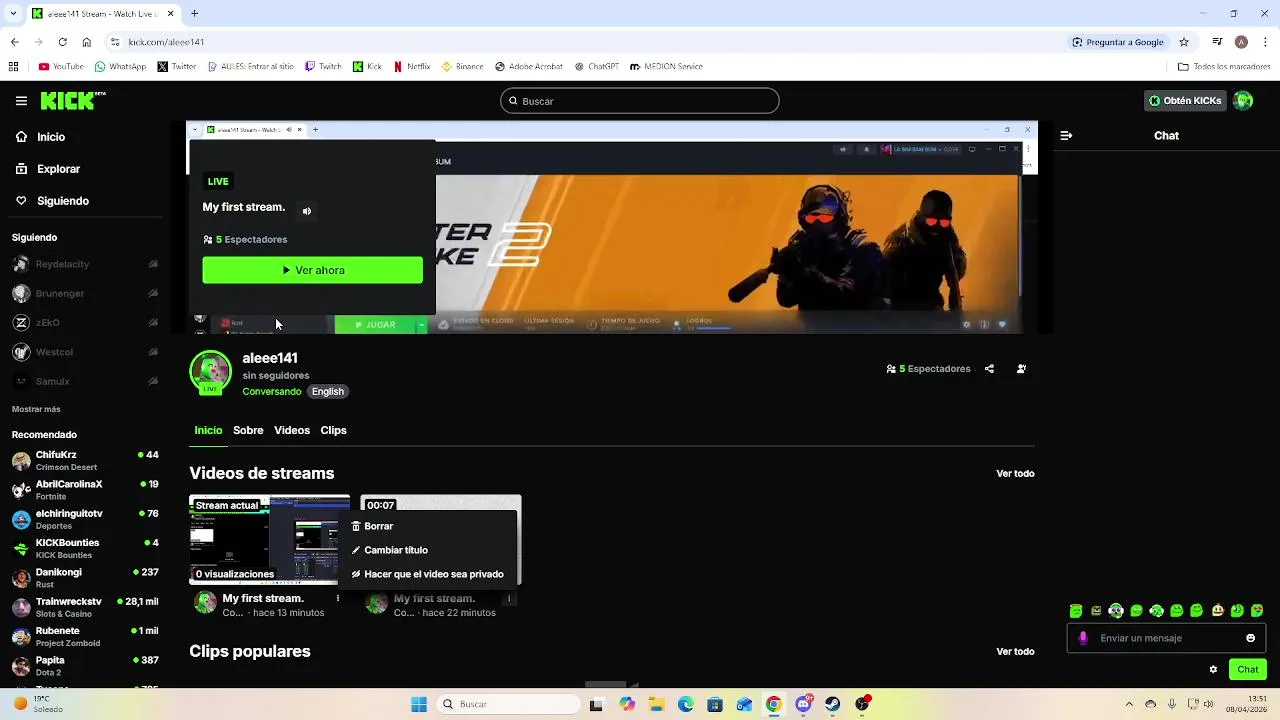Open Explorar in the sidebar
The width and height of the screenshot is (1280, 720).
58,169
